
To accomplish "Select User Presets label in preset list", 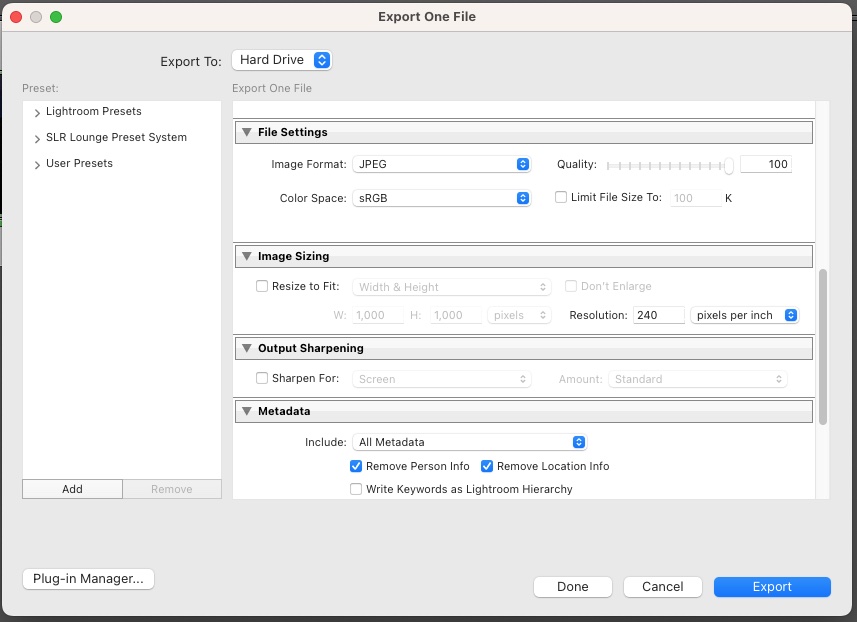I will [x=79, y=163].
